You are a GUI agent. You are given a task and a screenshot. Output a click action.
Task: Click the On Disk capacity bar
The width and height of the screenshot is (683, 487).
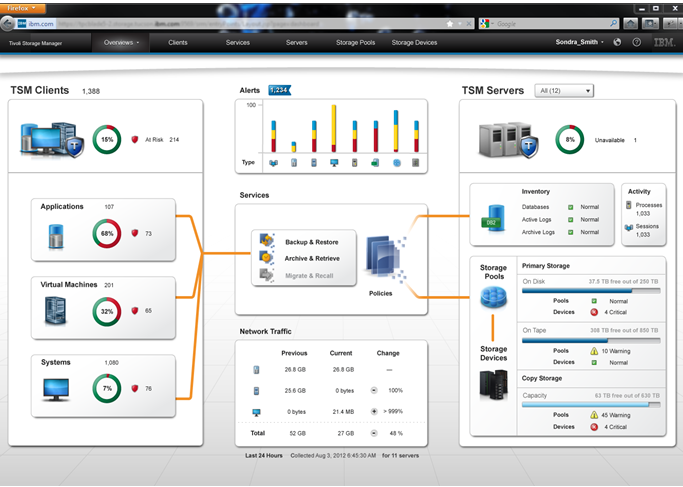pyautogui.click(x=591, y=291)
